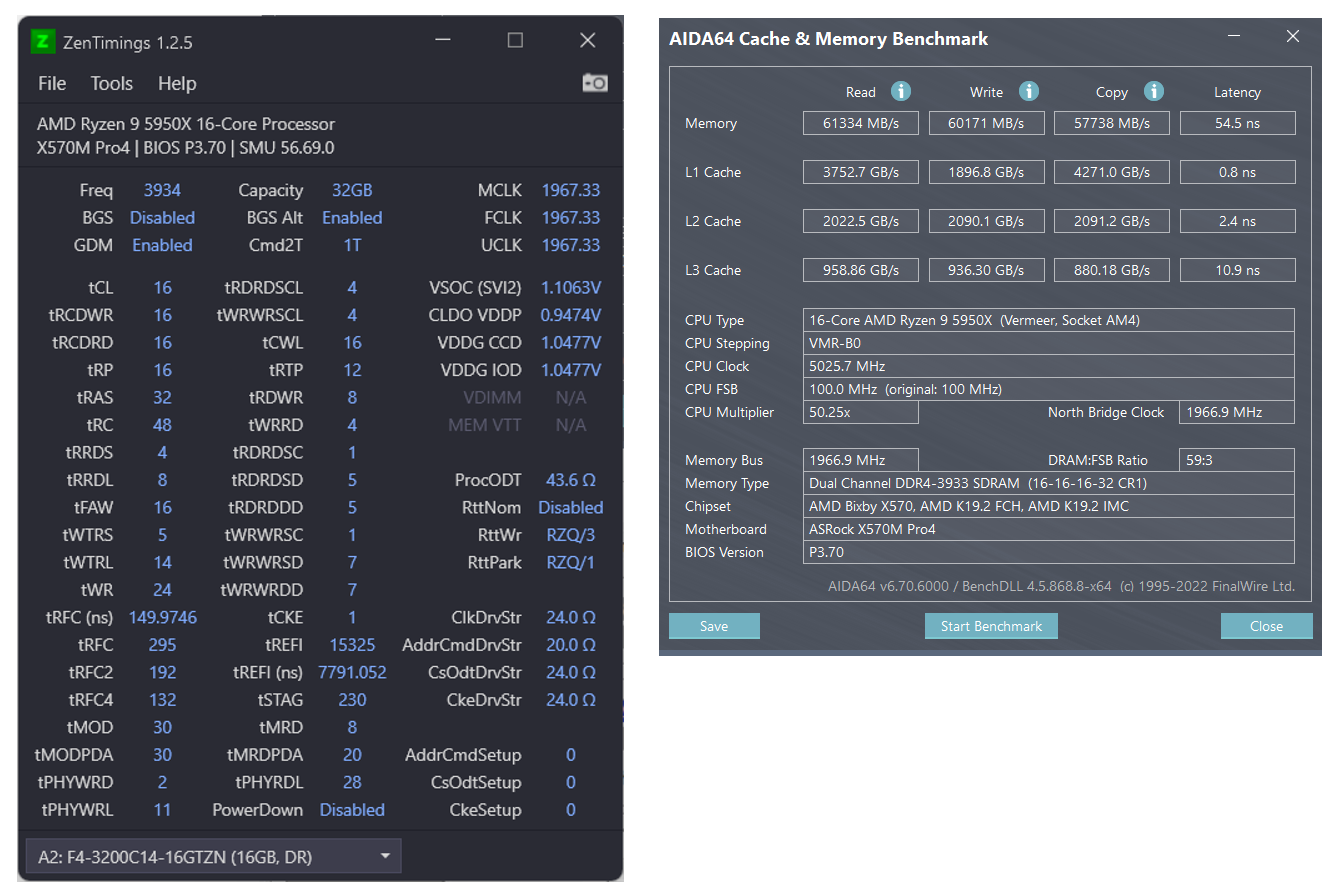This screenshot has width=1334, height=886.
Task: Click the Capacity value 32GB
Action: [352, 190]
